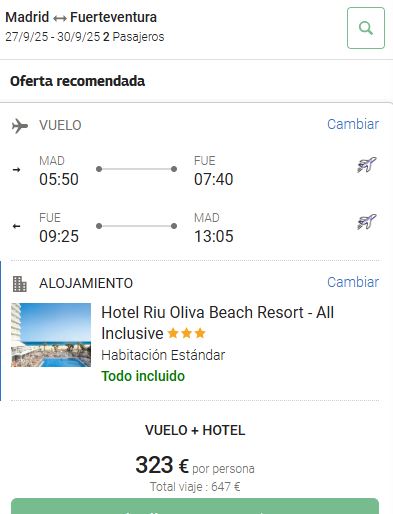This screenshot has width=393, height=514.
Task: Click the right arrow outbound flight icon
Action: tap(16, 170)
